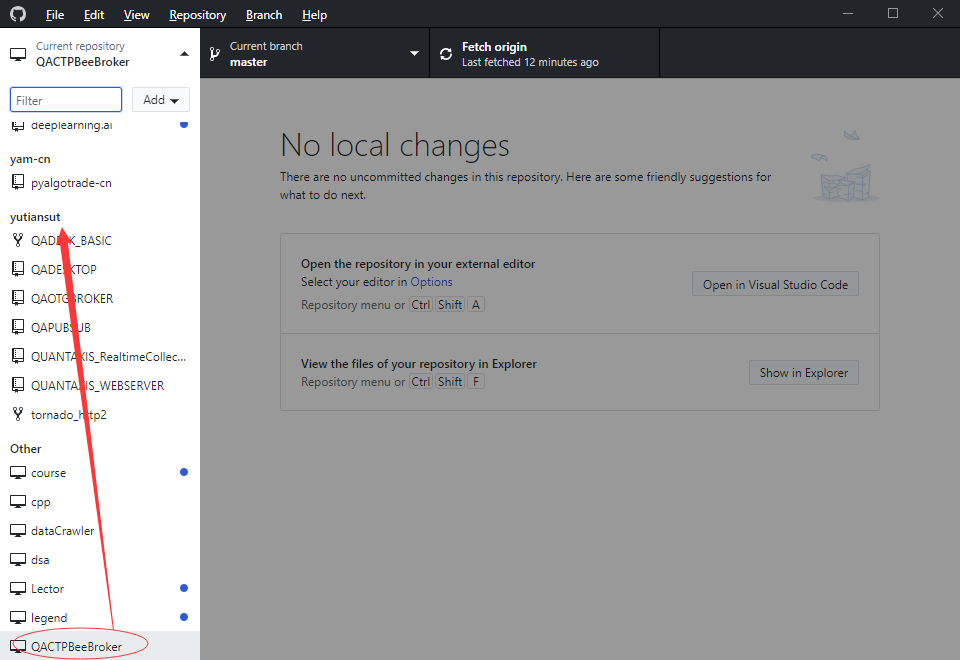Open the Add dropdown menu
This screenshot has height=660, width=960.
[160, 99]
